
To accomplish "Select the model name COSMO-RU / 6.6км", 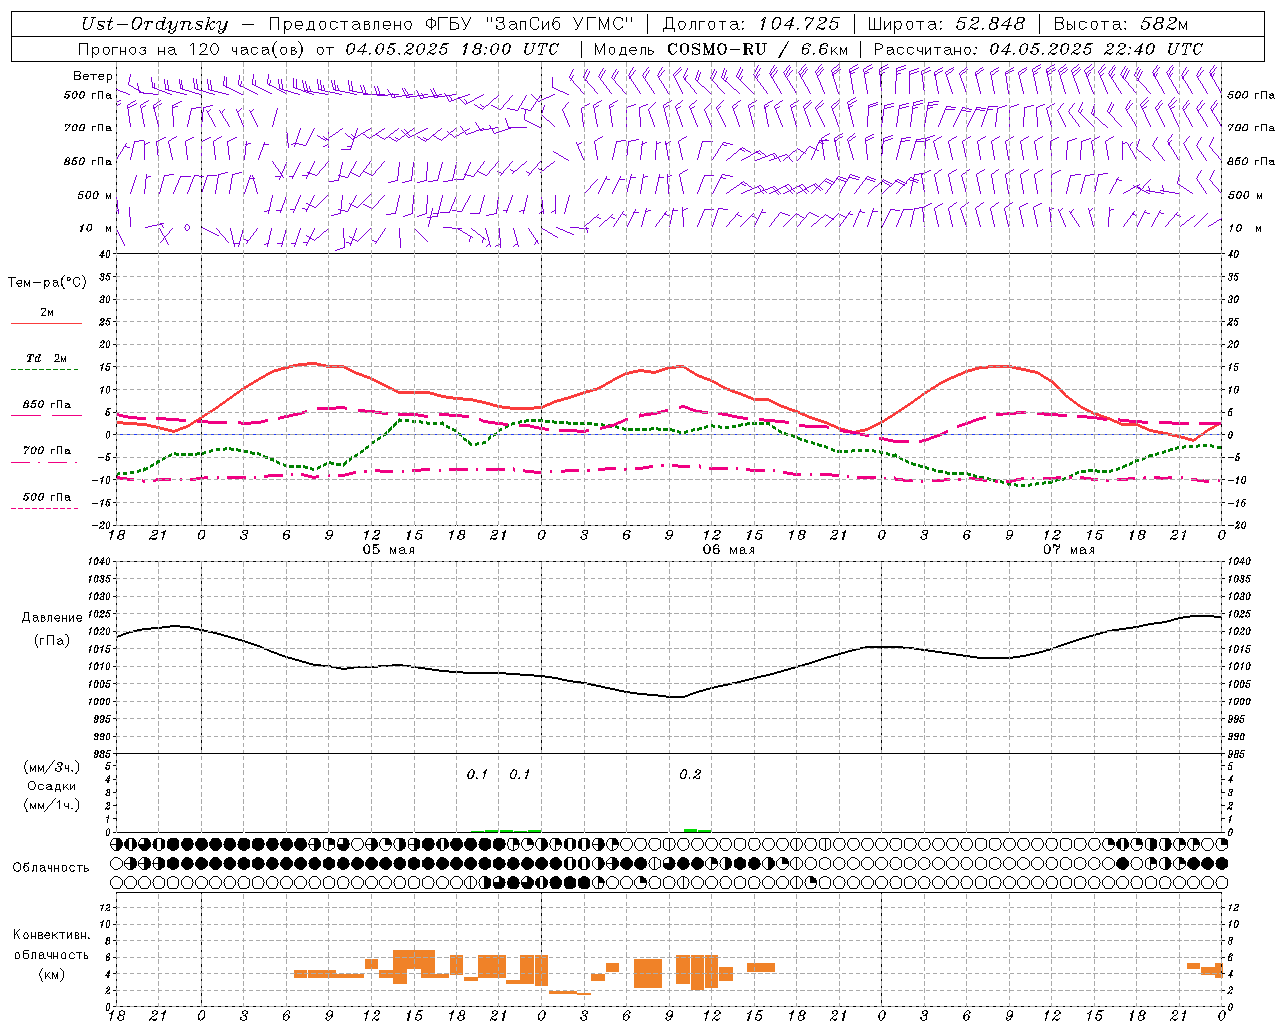I will pos(757,49).
